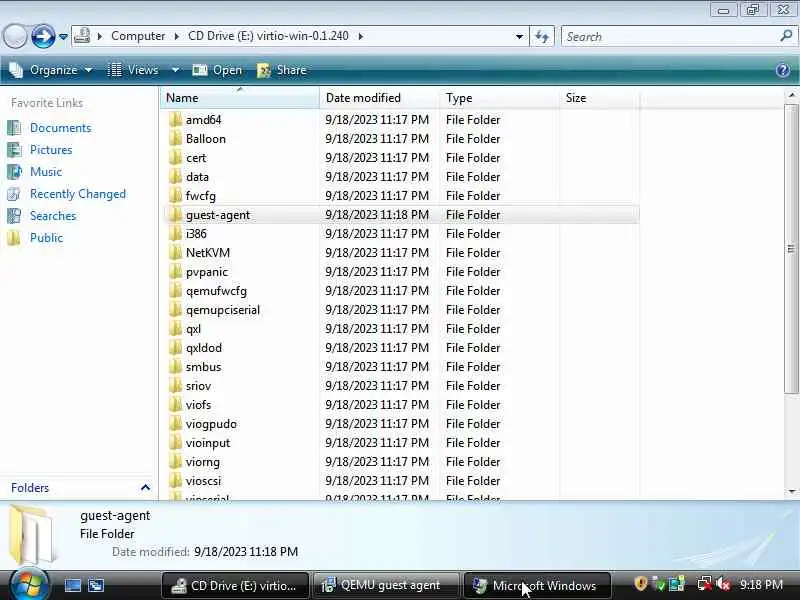Viewport: 800px width, 600px height.
Task: Select the cert folder icon
Action: 176,158
